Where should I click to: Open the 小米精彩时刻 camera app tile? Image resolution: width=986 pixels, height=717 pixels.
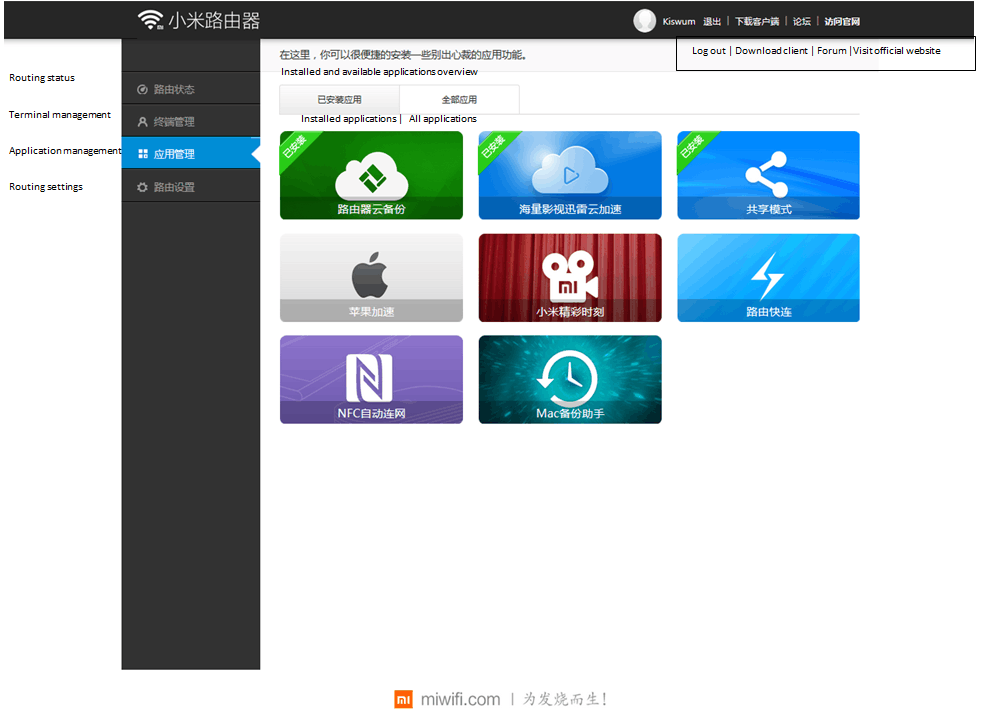570,278
